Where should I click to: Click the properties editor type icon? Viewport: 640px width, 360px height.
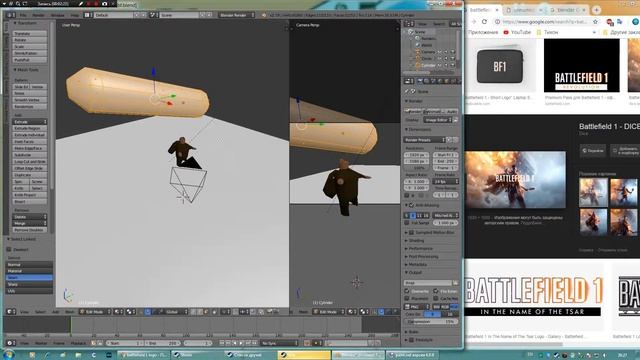pyautogui.click(x=409, y=81)
